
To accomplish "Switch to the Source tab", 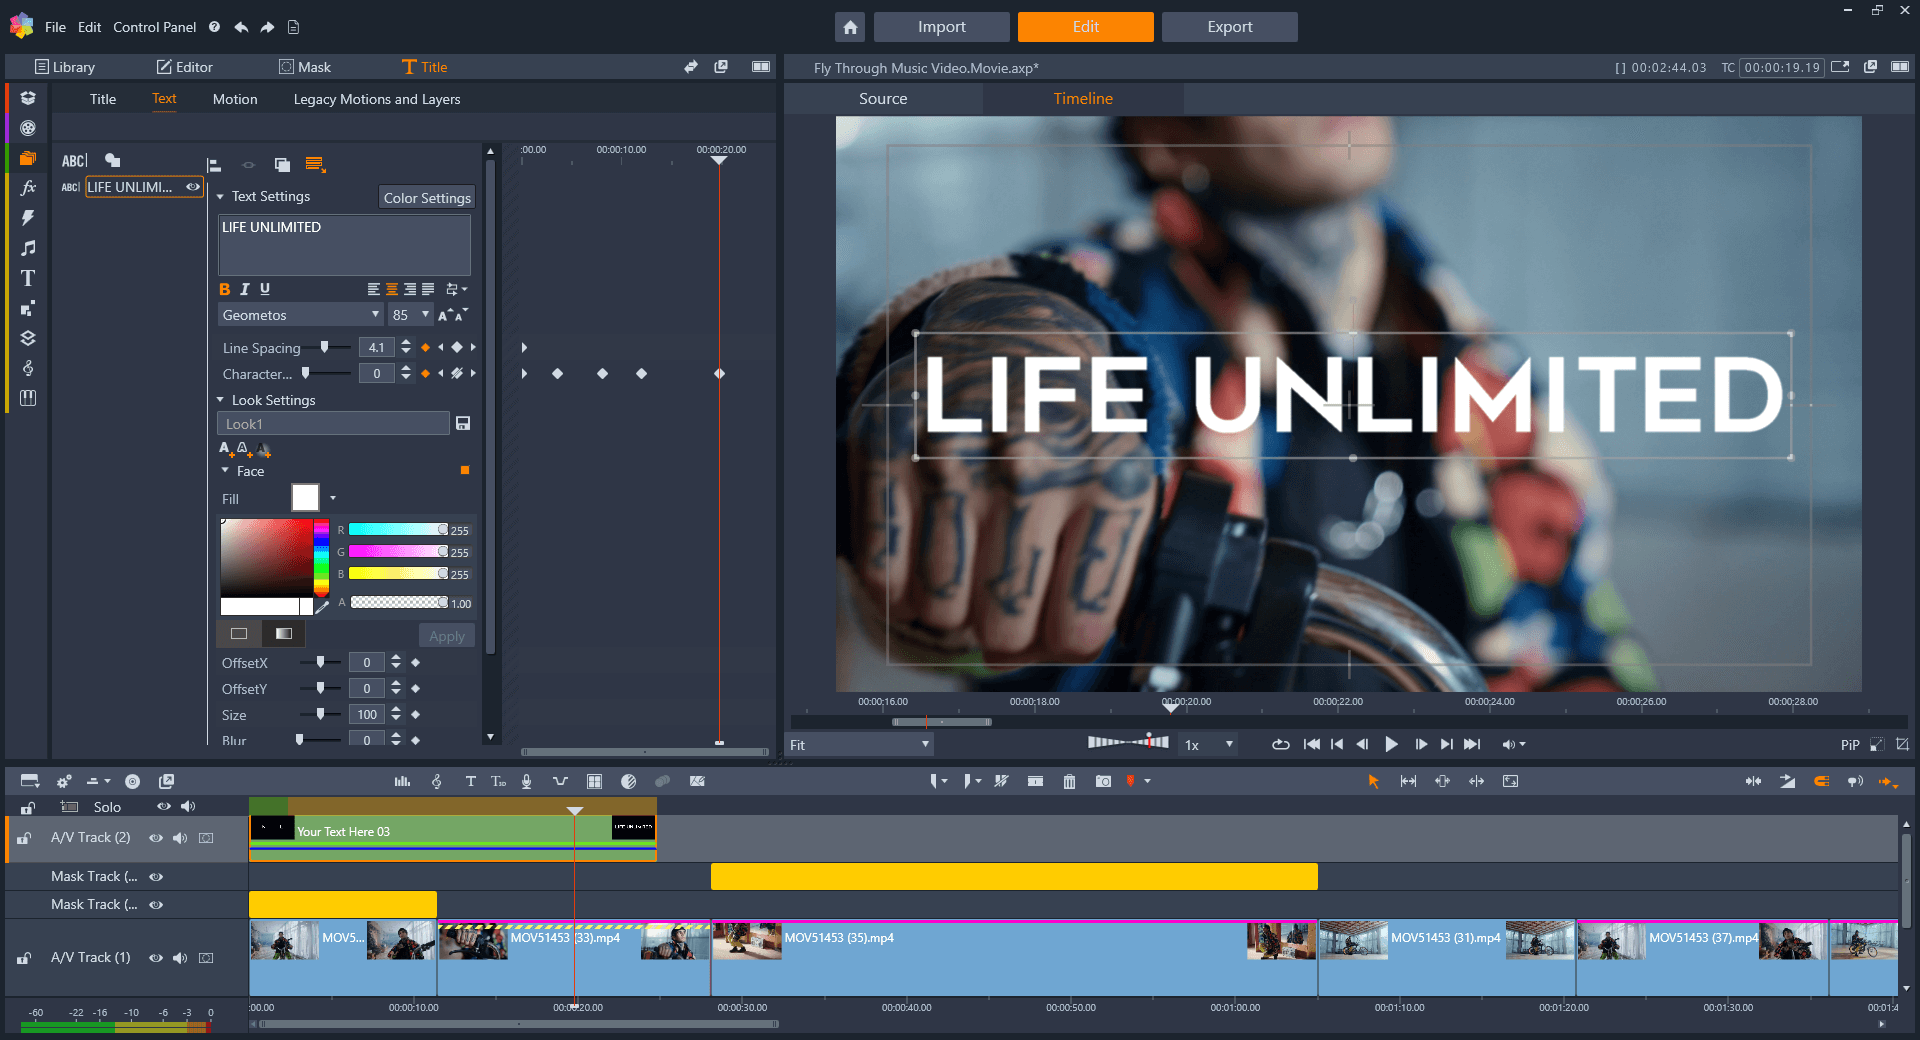I will [x=883, y=99].
